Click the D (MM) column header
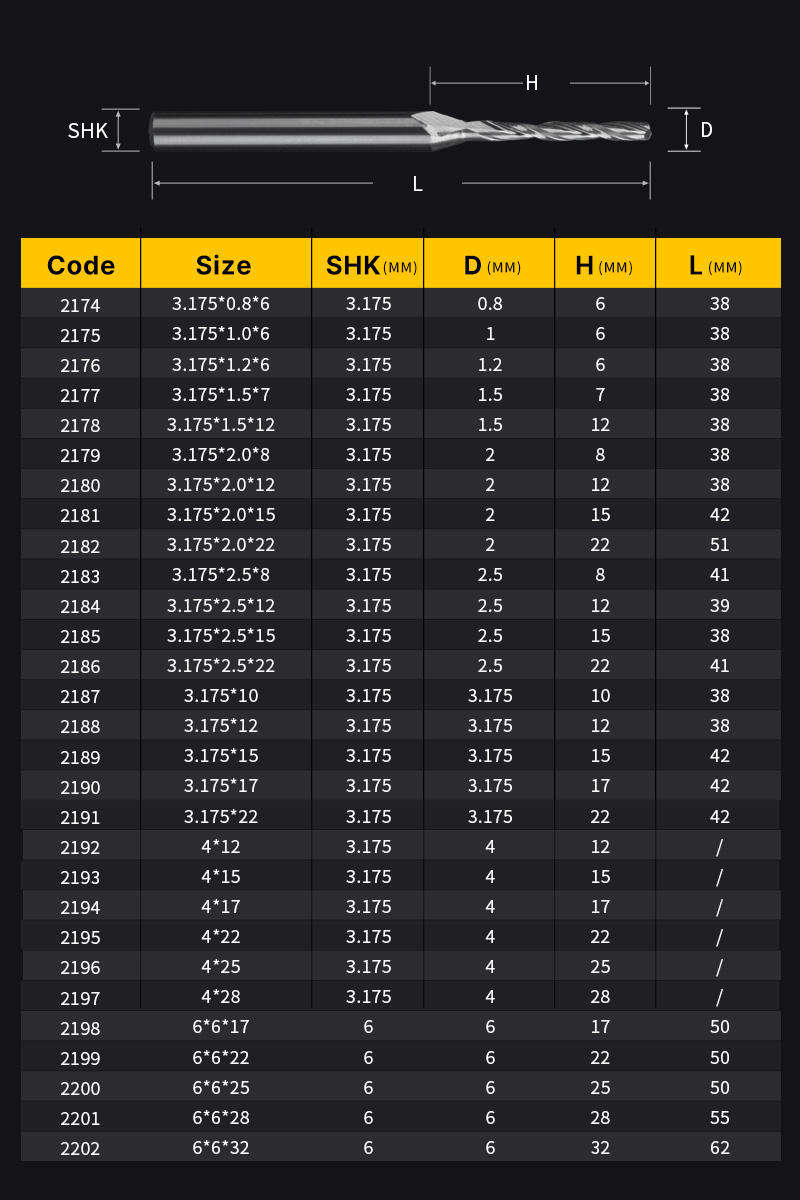800x1200 pixels. point(491,265)
